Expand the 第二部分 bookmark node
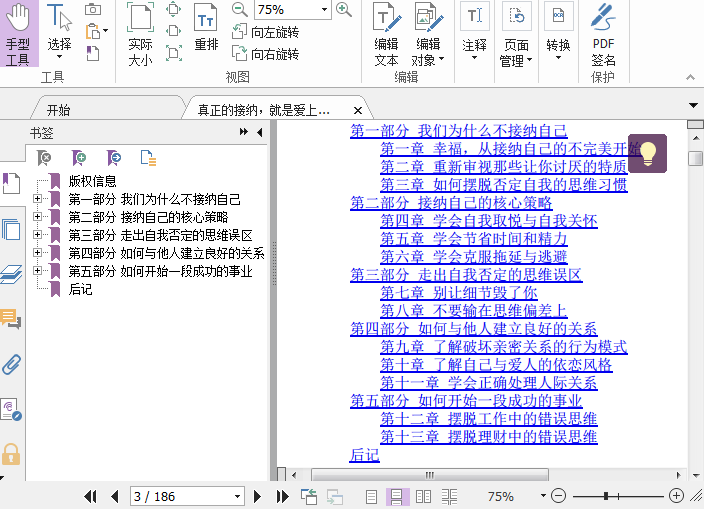 [37, 216]
